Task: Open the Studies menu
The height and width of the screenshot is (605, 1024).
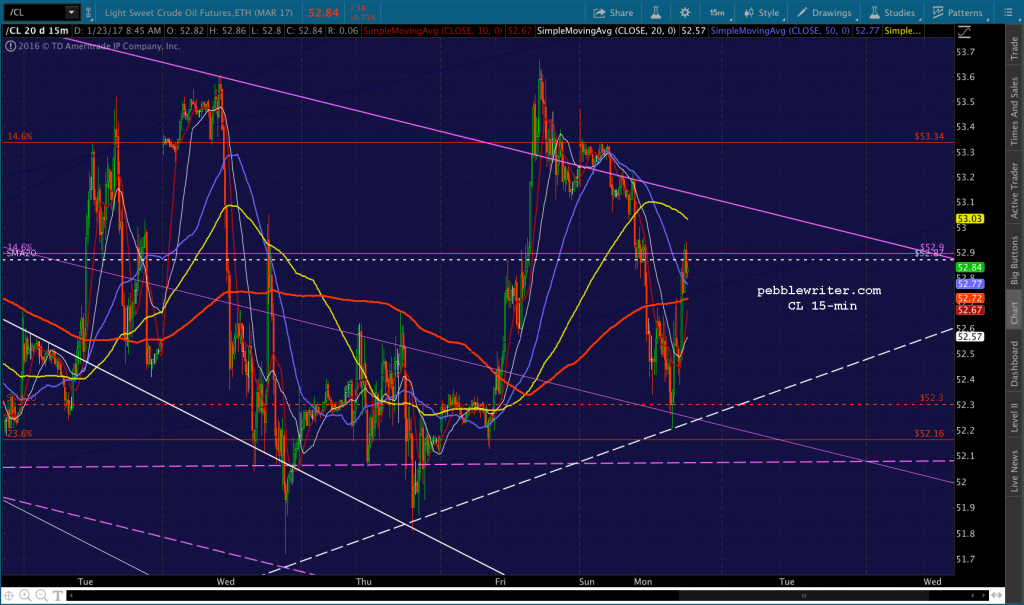Action: click(892, 12)
